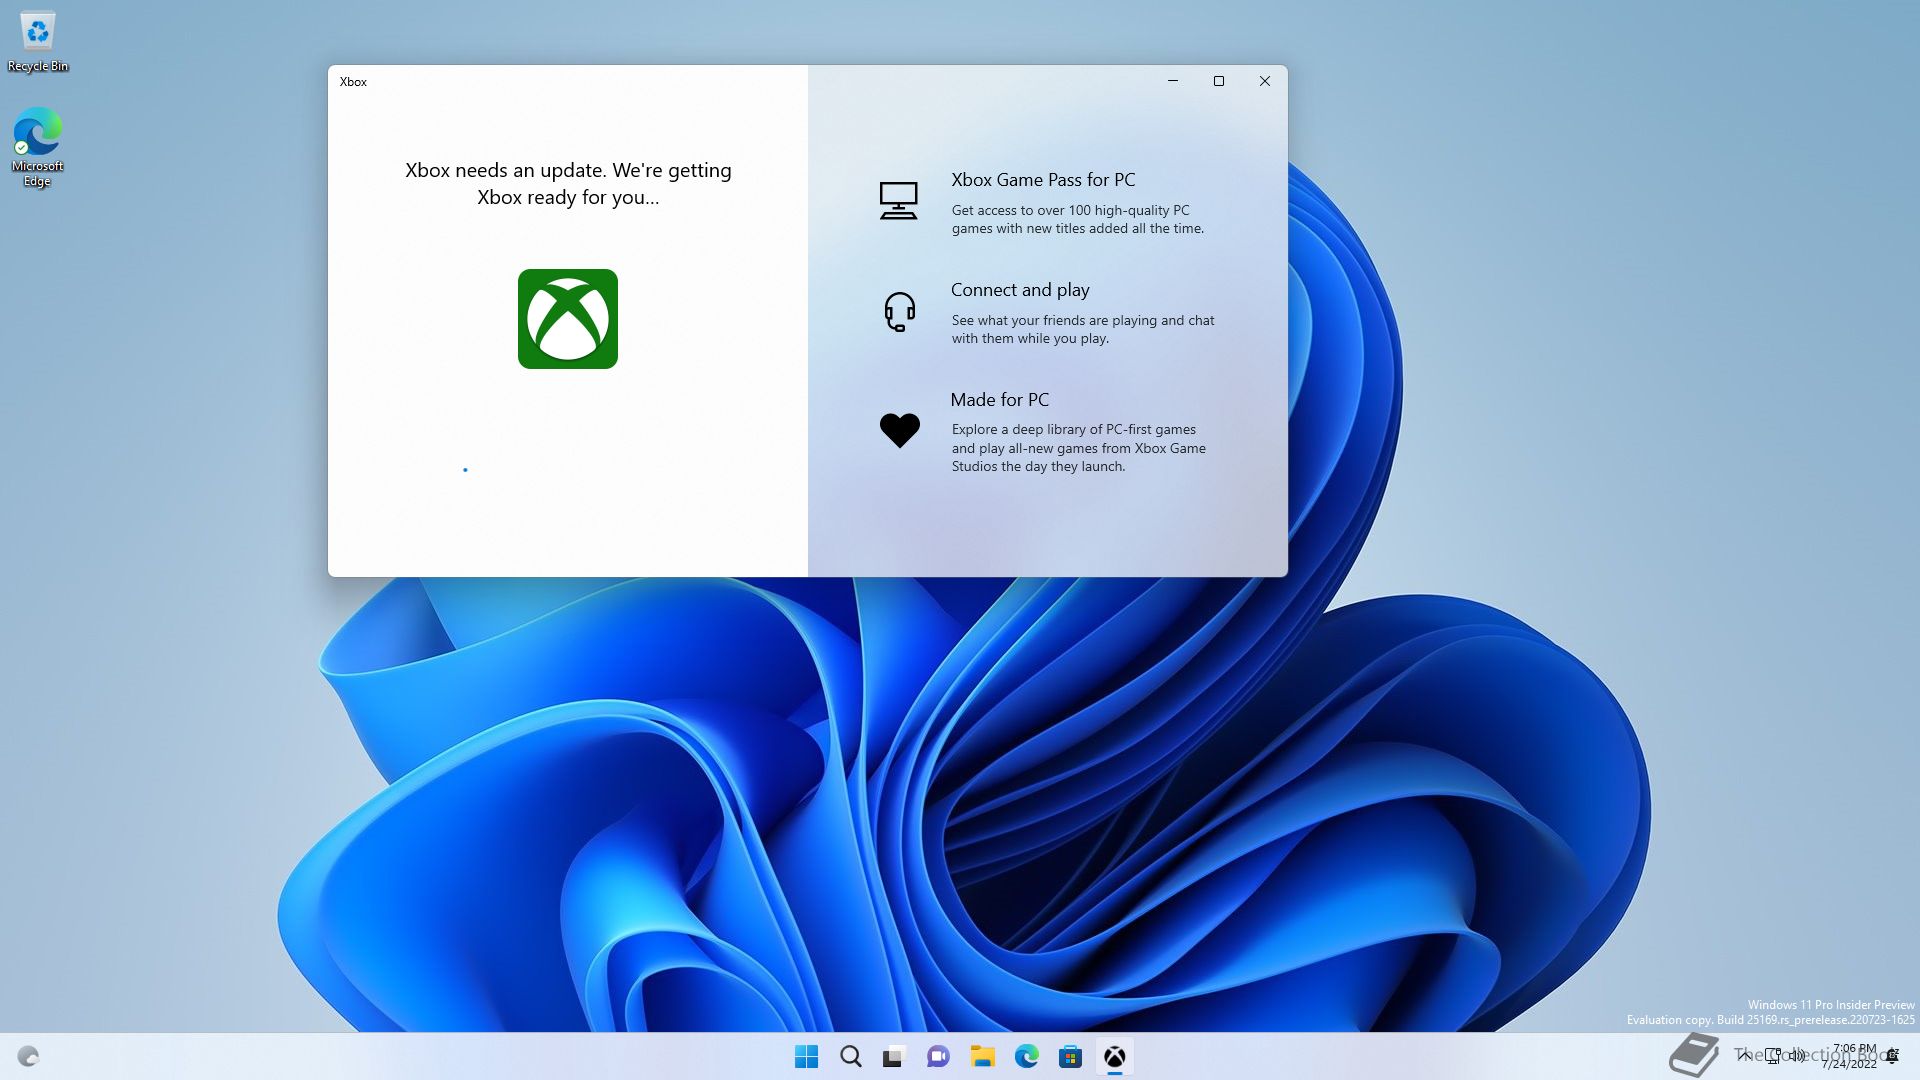Launch File Explorer from the taskbar
The height and width of the screenshot is (1080, 1920).
982,1056
